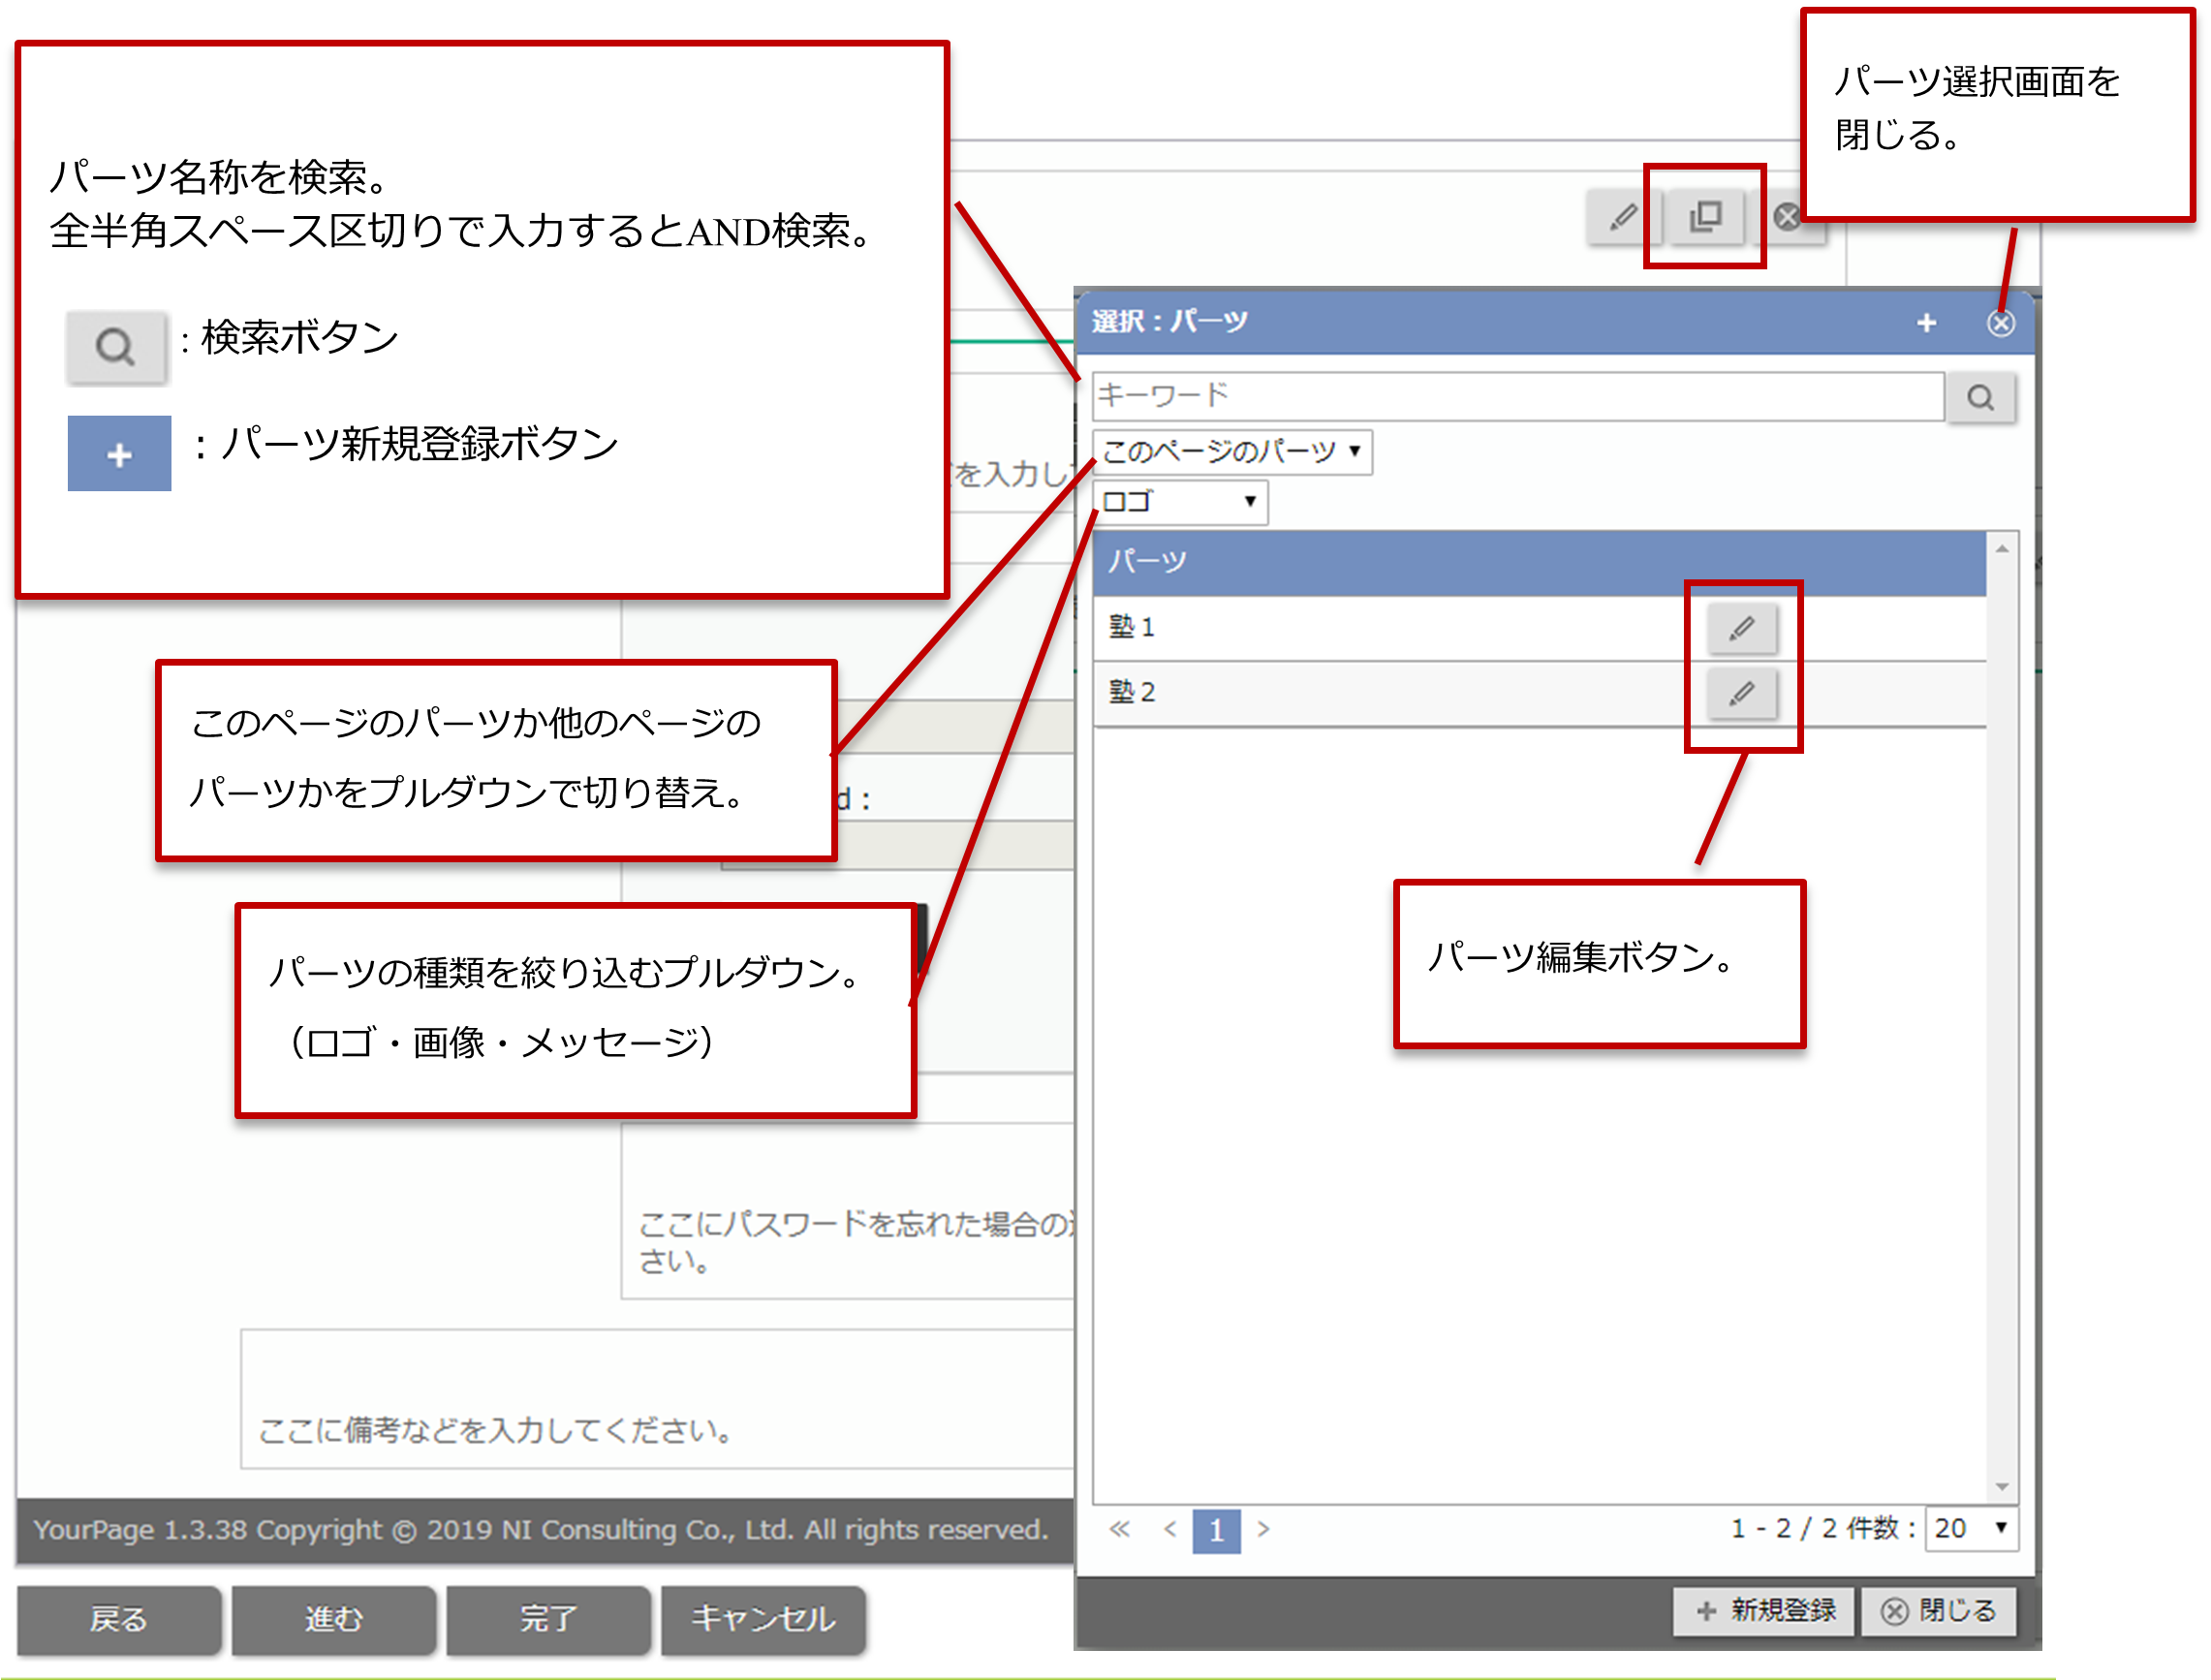Click the キャンセル button
Image resolution: width=2211 pixels, height=1680 pixels.
763,1620
